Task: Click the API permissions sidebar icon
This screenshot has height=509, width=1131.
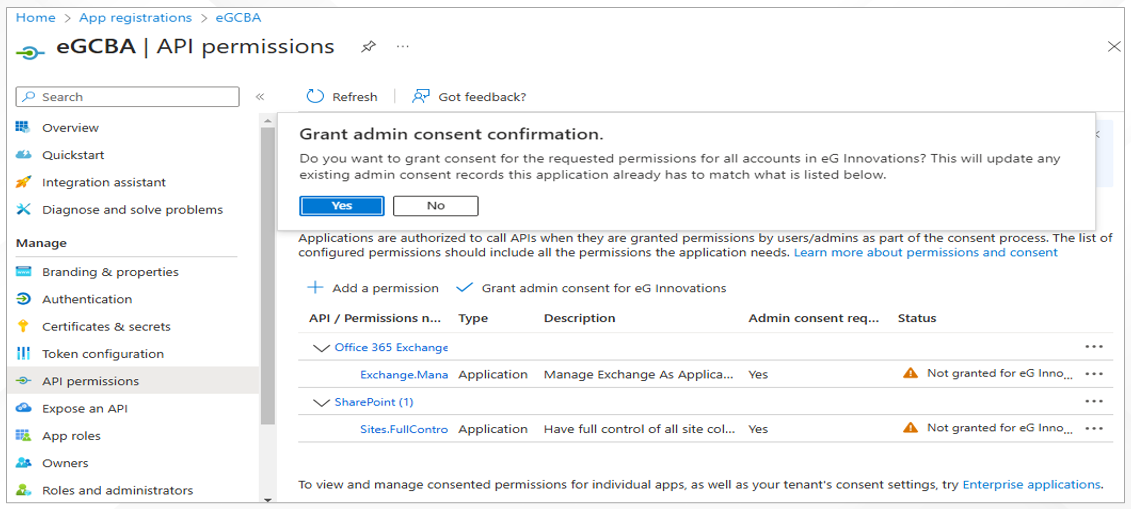Action: tap(23, 381)
